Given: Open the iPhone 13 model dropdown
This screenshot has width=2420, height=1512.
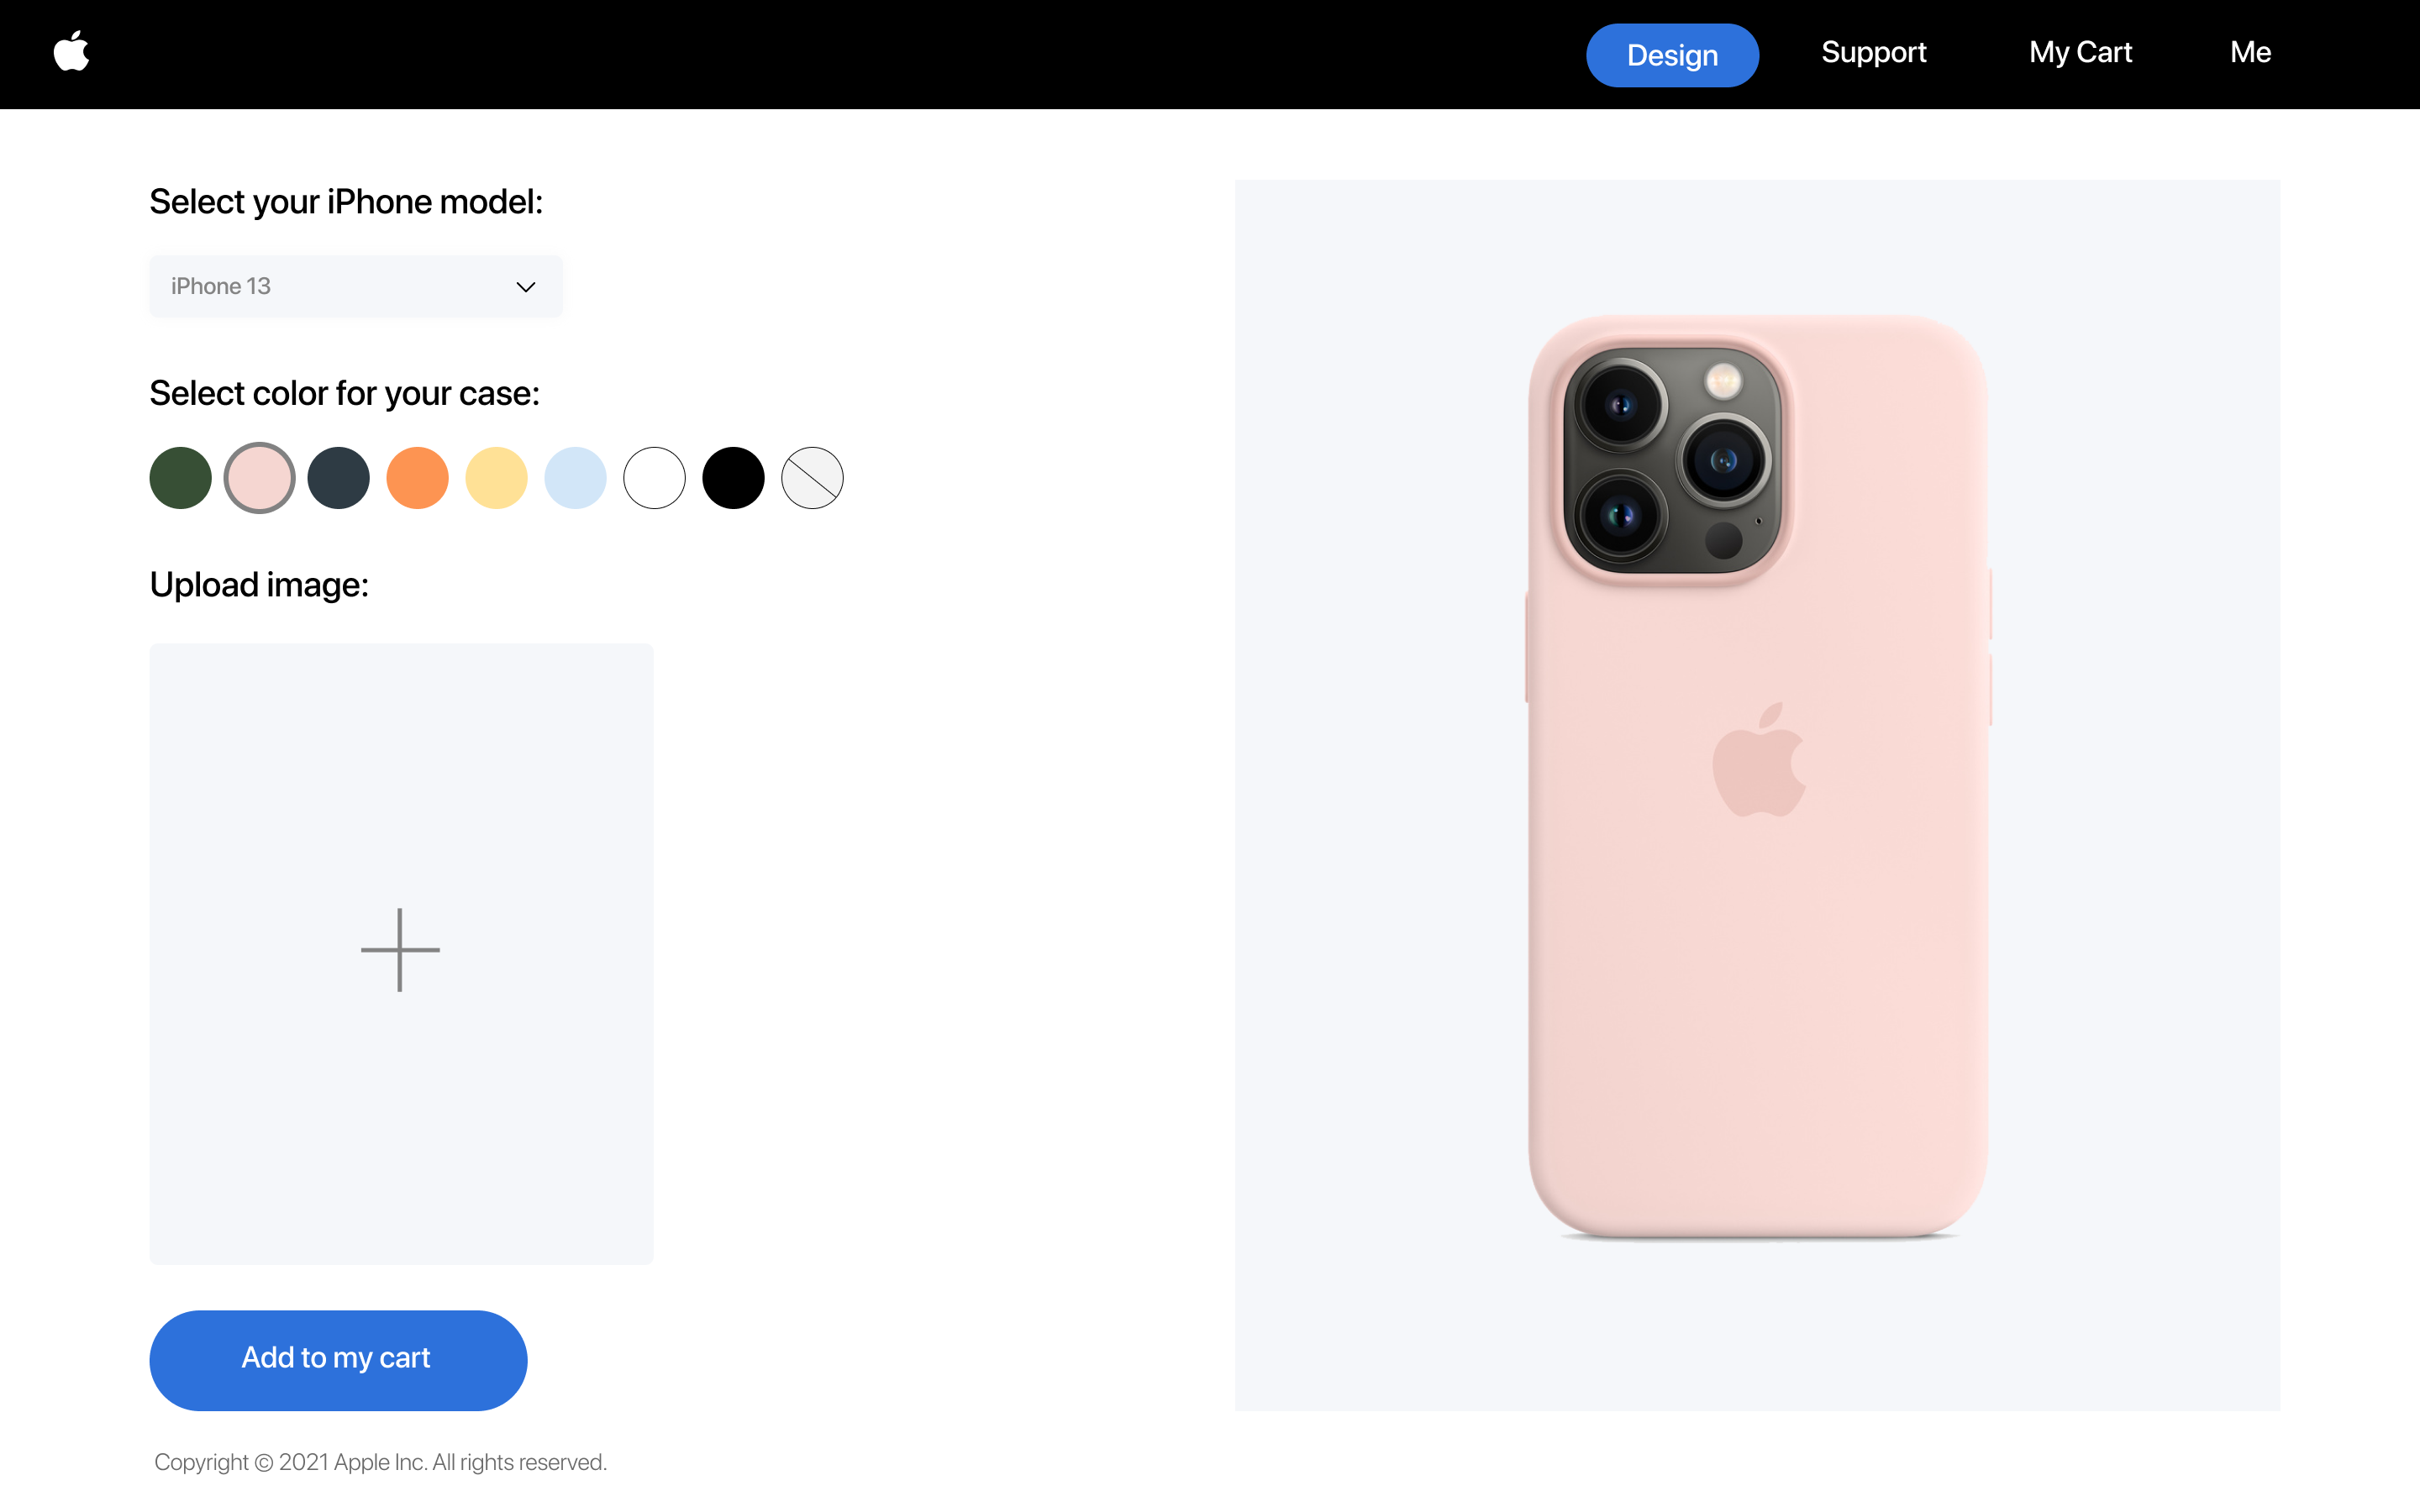Looking at the screenshot, I should point(356,287).
